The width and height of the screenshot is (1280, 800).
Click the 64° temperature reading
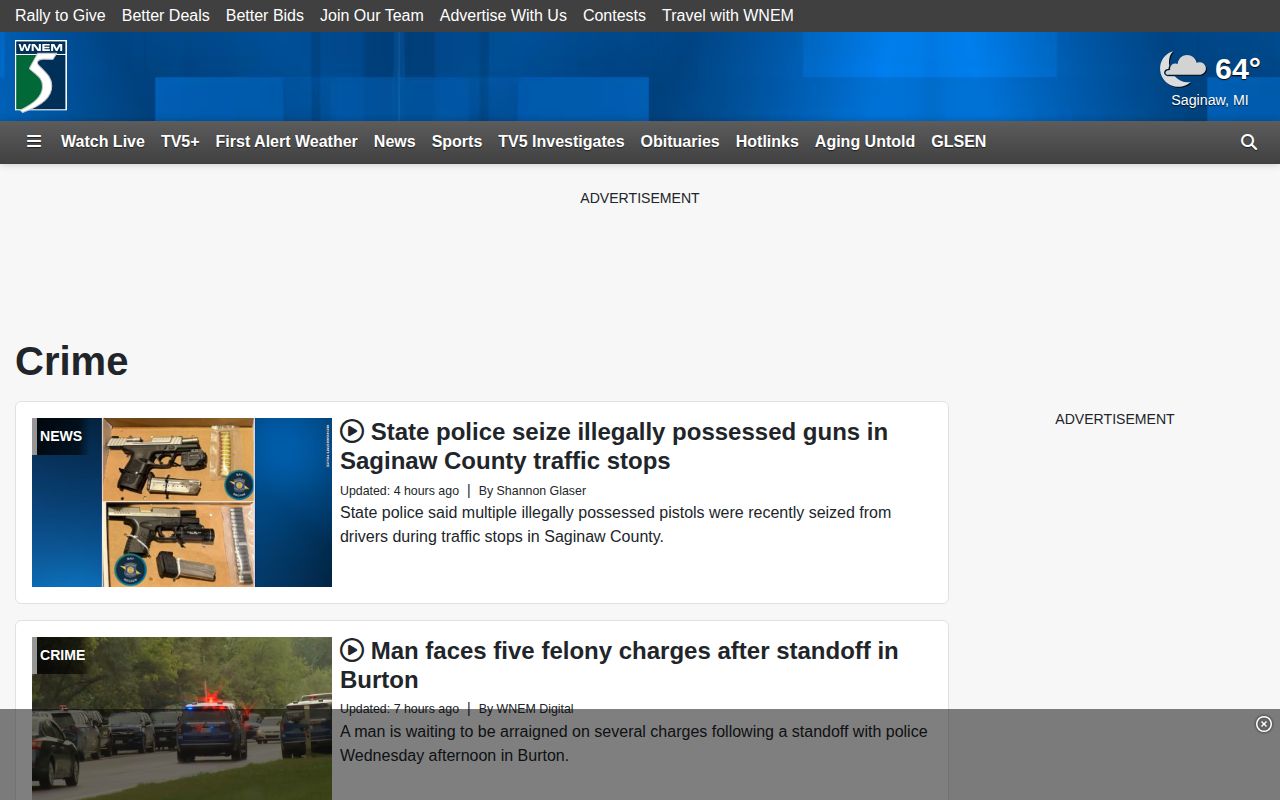(x=1238, y=69)
